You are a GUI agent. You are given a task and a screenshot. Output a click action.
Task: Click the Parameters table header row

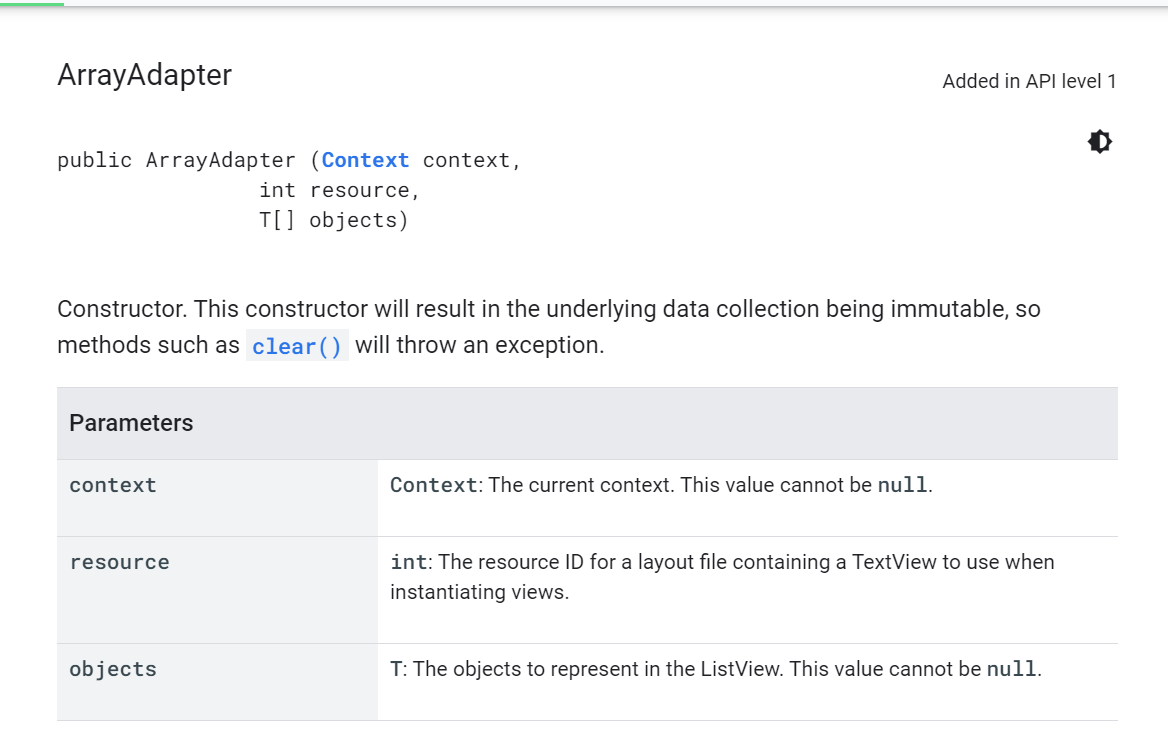(130, 423)
